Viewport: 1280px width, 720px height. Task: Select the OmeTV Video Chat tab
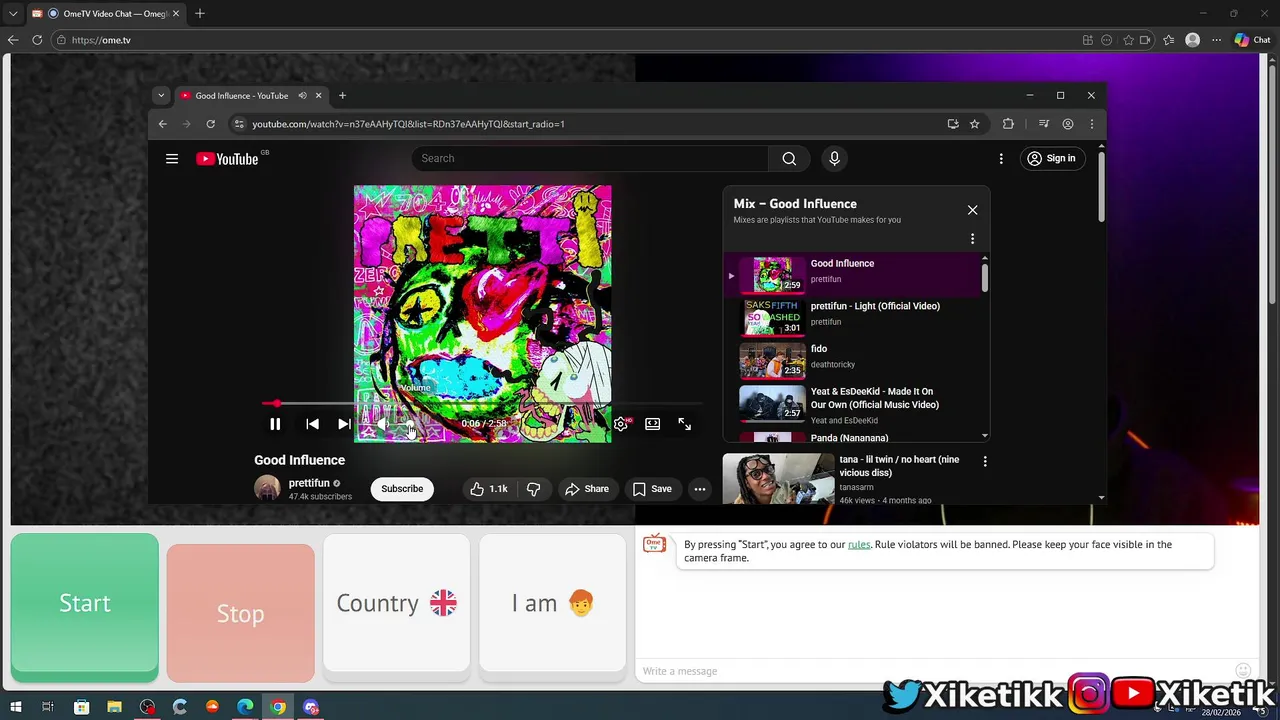coord(106,14)
